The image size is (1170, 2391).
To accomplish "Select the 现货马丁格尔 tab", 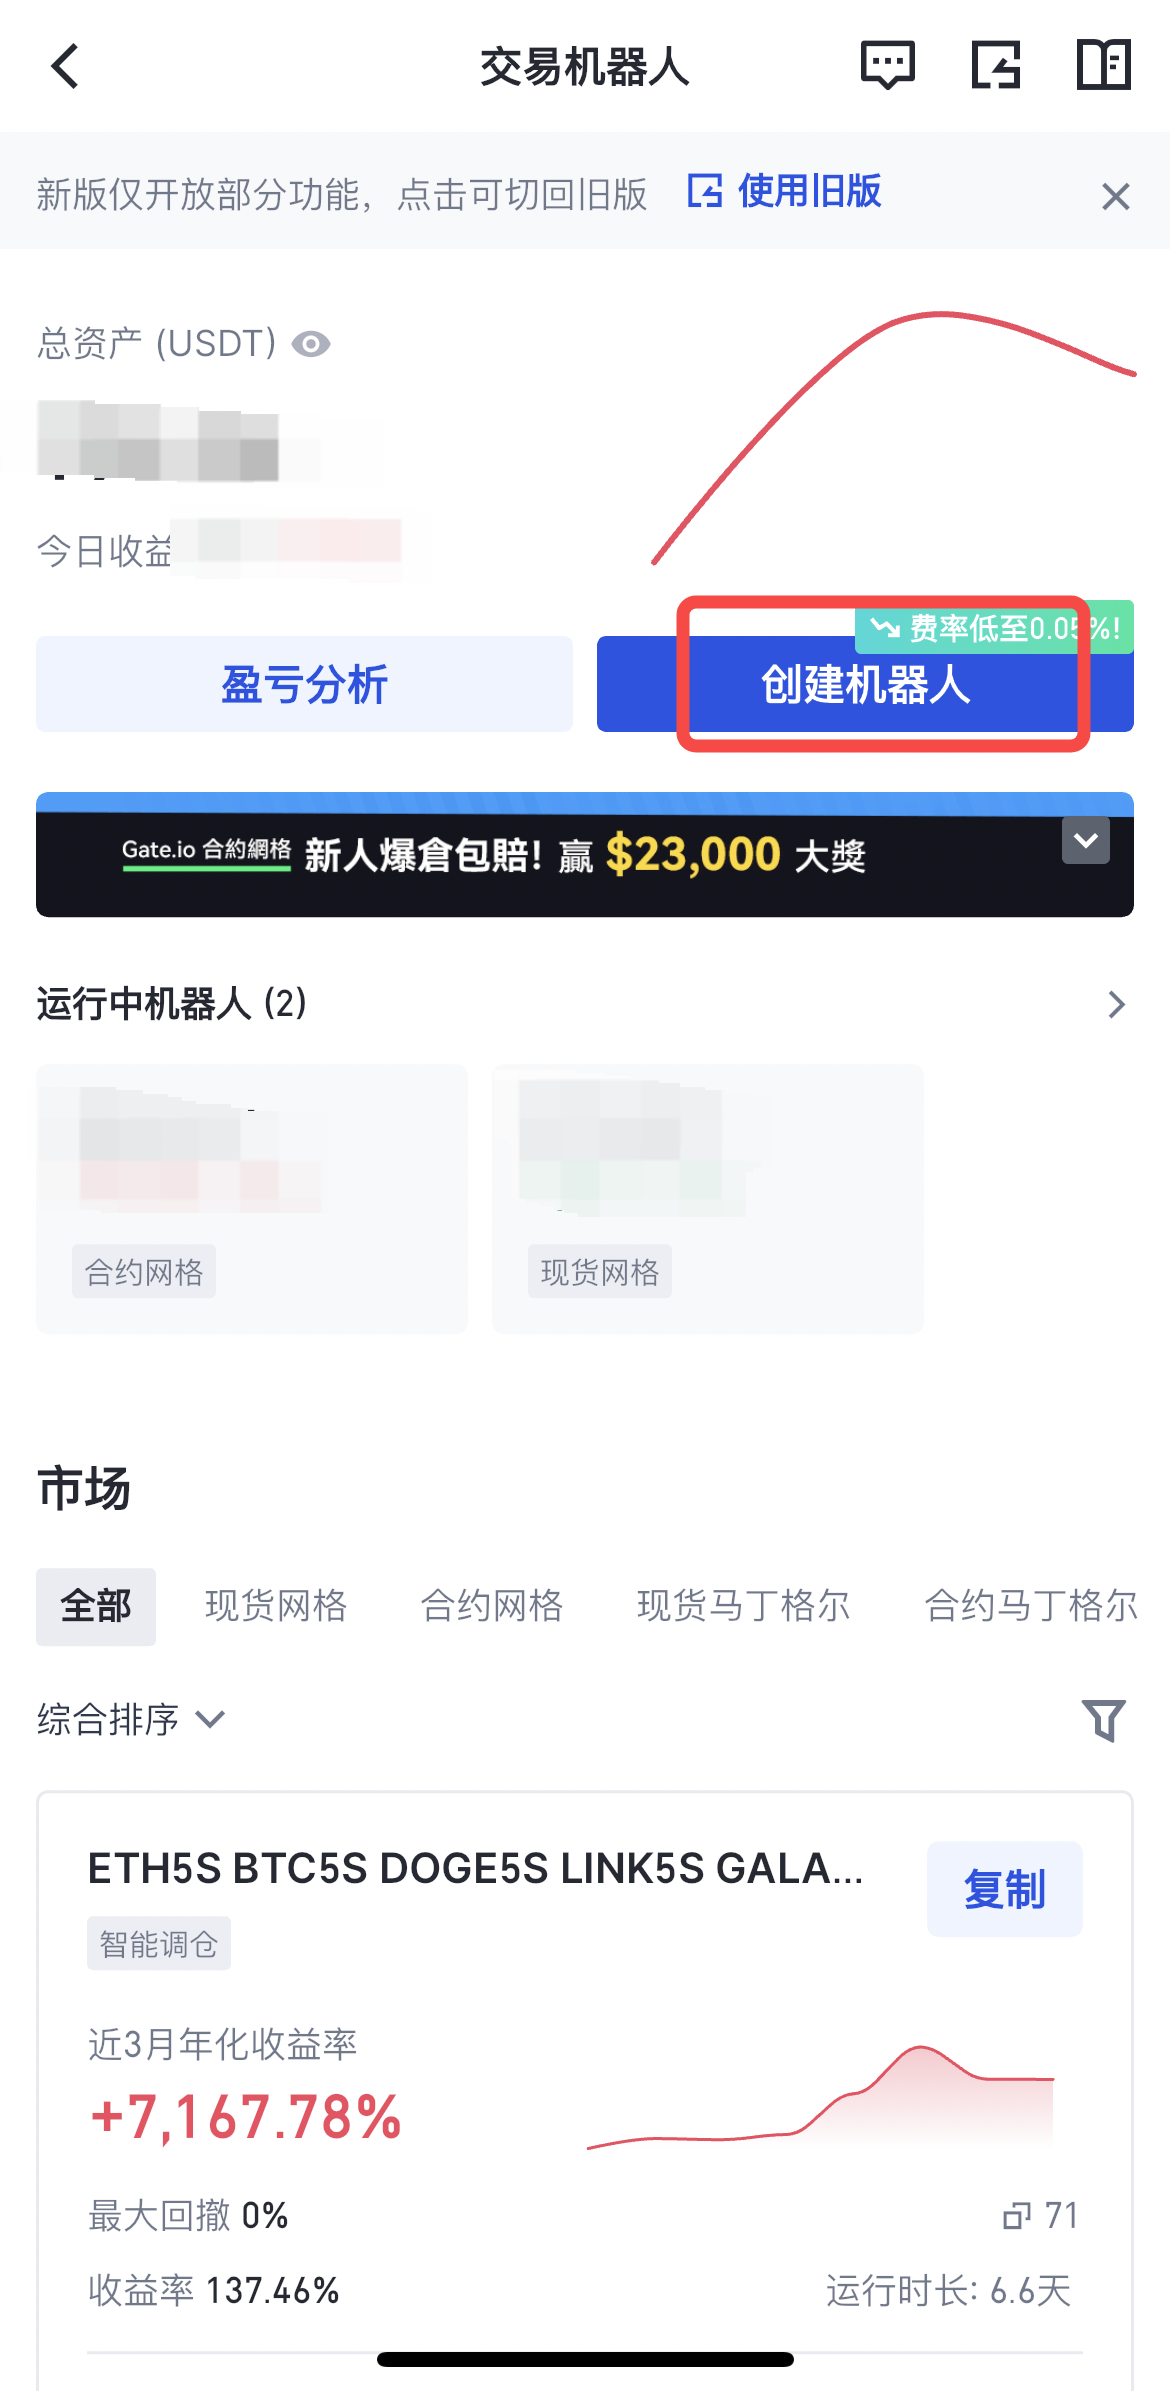I will [x=744, y=1607].
